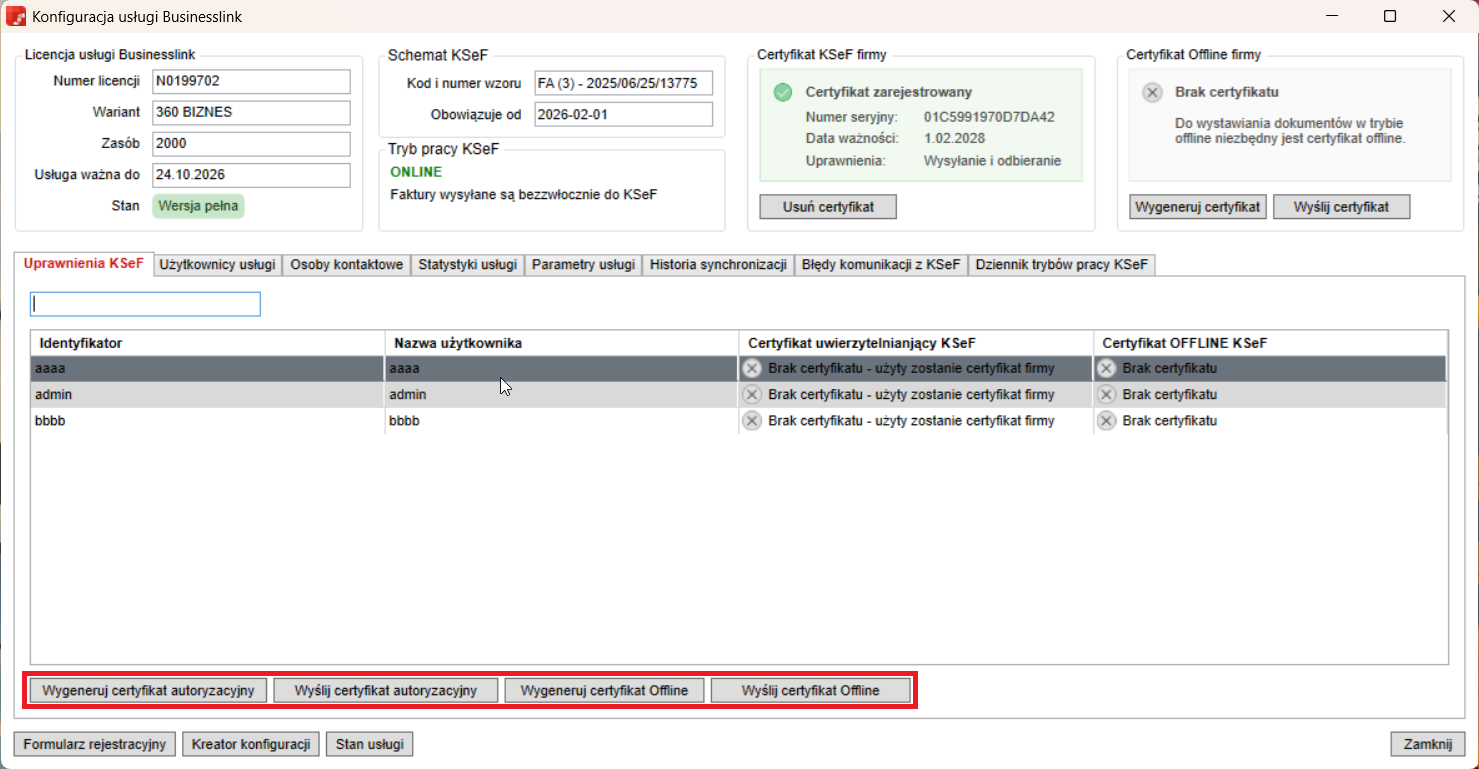
Task: Focus the user filter search field
Action: point(146,304)
